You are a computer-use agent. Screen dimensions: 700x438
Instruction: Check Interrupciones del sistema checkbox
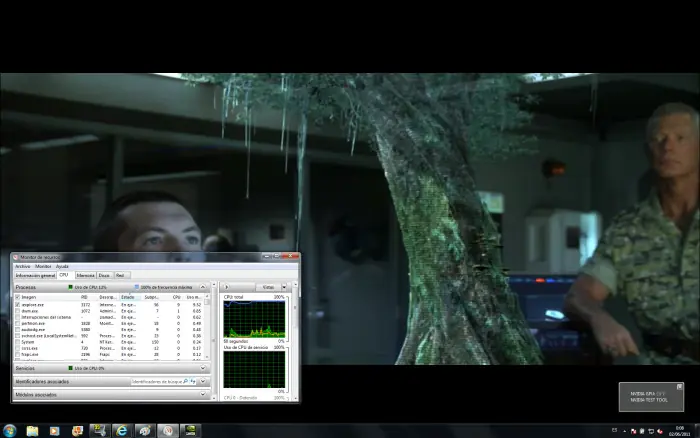(17, 317)
